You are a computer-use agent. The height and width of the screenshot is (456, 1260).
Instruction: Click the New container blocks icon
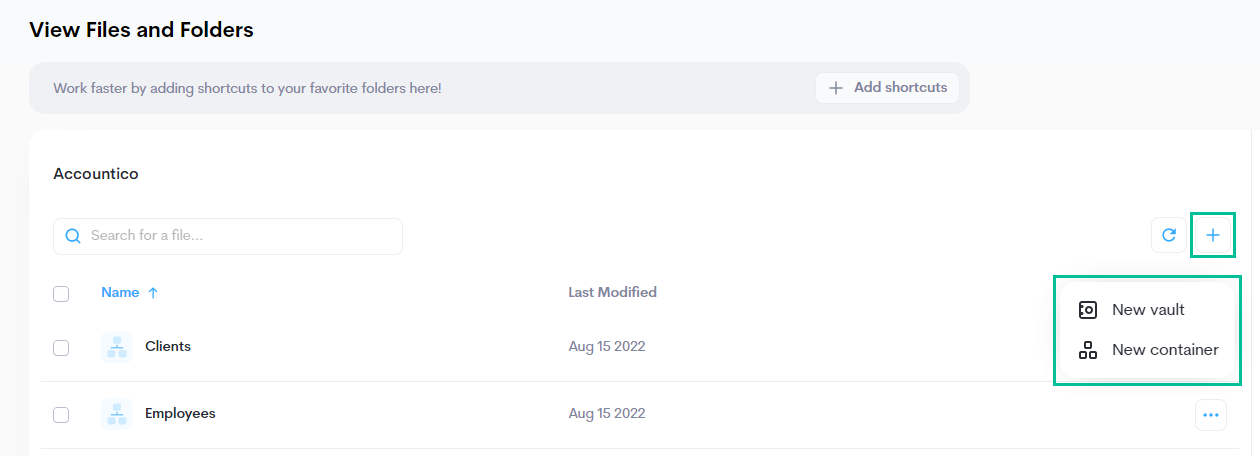click(1088, 351)
